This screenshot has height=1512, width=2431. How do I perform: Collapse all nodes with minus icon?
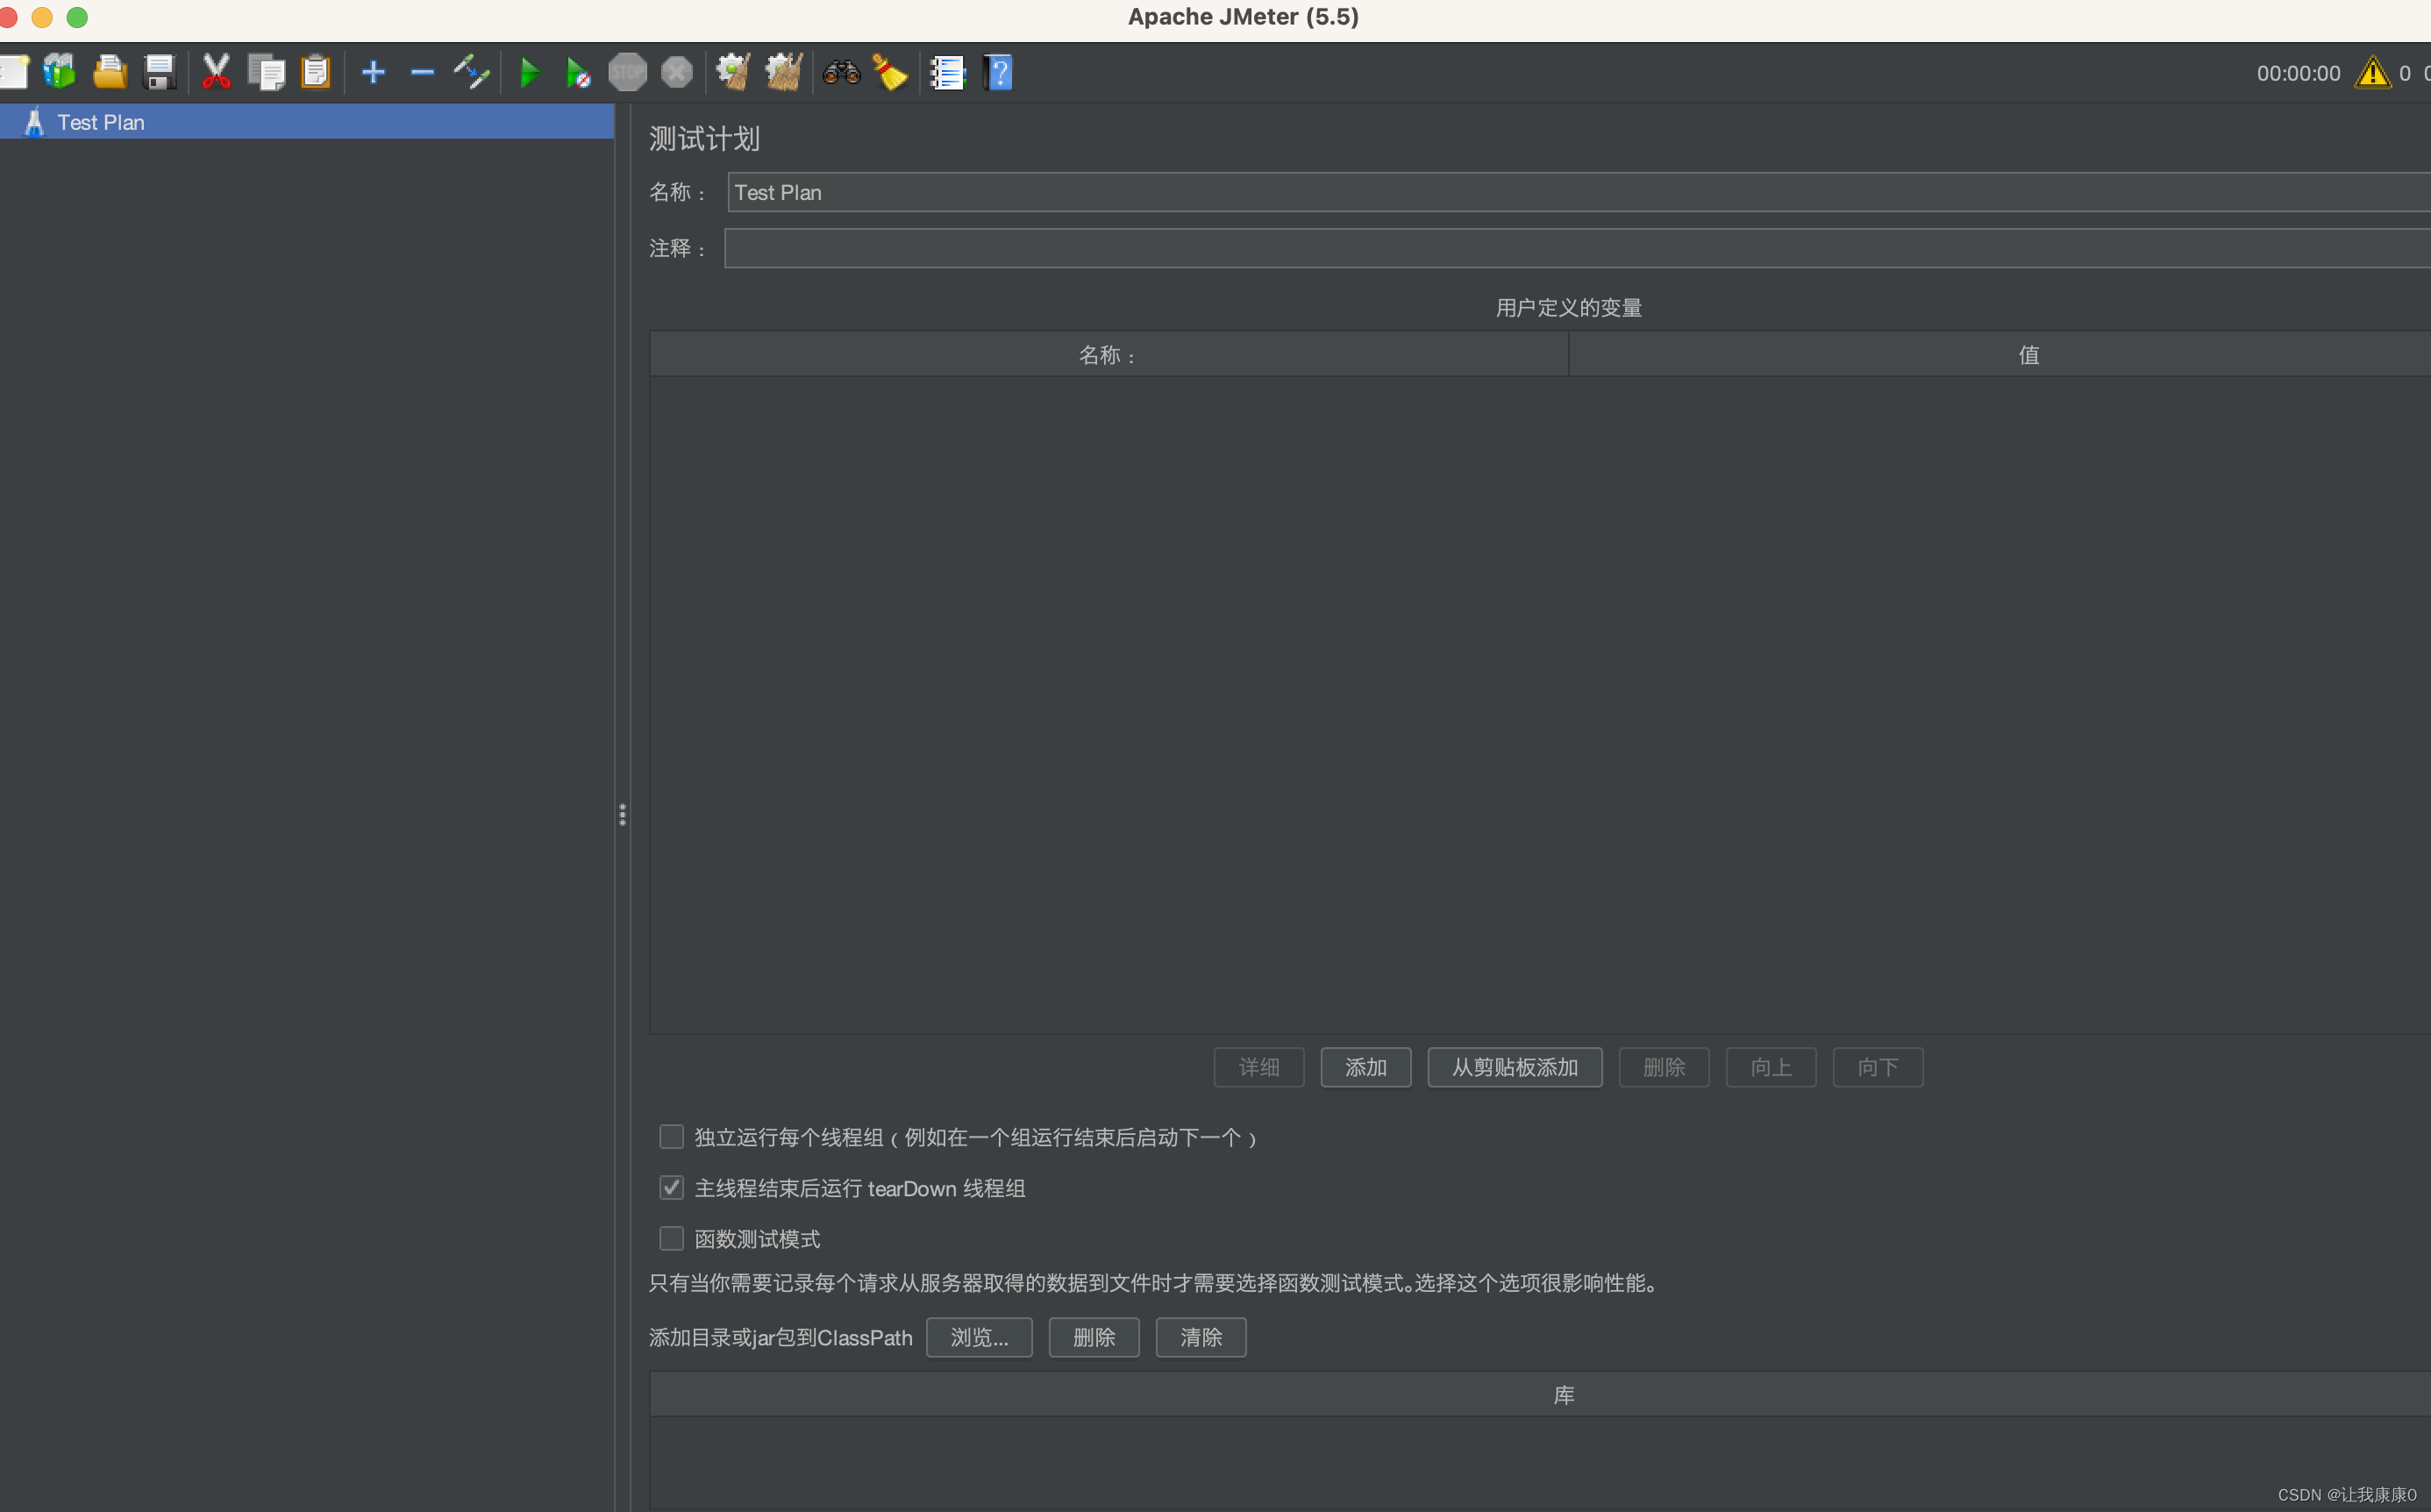pos(422,72)
